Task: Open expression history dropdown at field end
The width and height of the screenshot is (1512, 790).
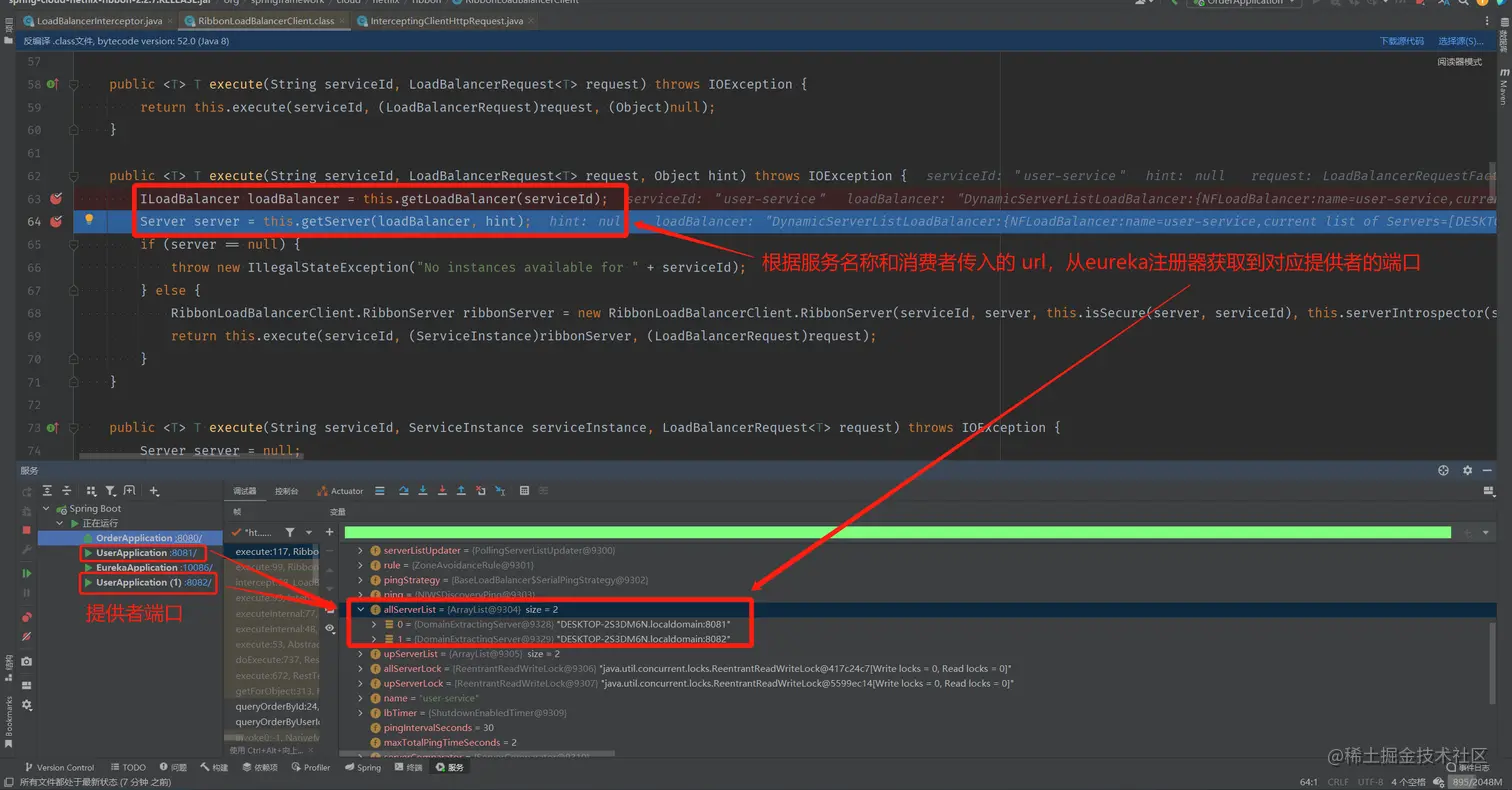Action: click(1484, 532)
